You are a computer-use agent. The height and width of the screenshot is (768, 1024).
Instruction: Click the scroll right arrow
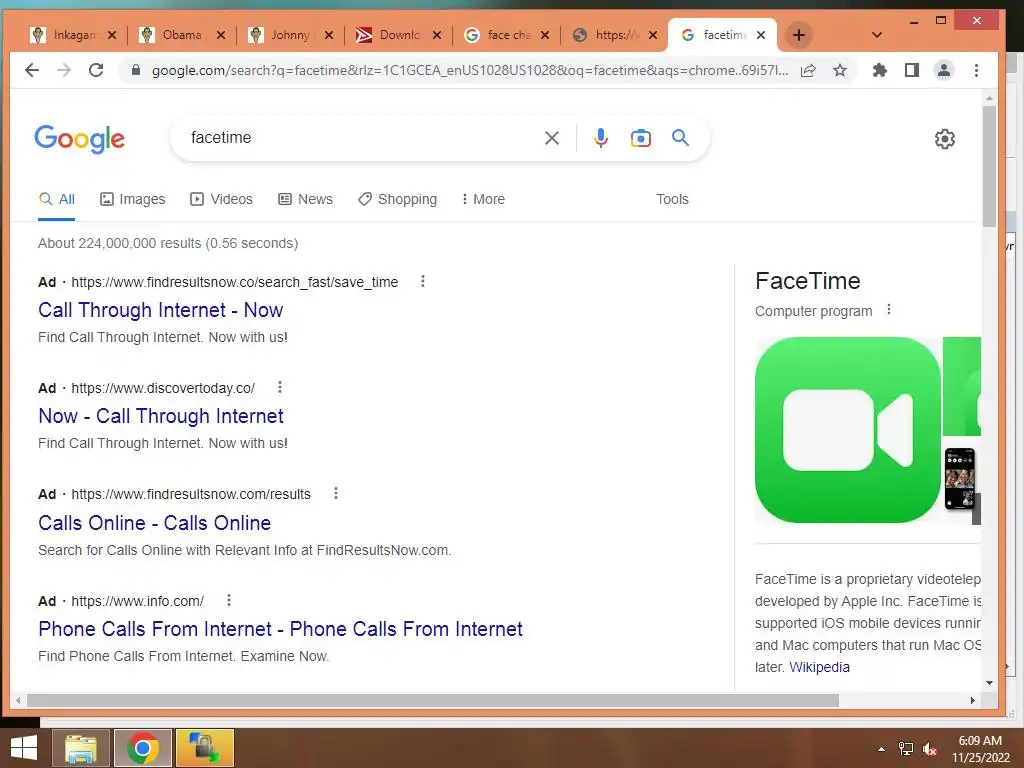(x=973, y=701)
